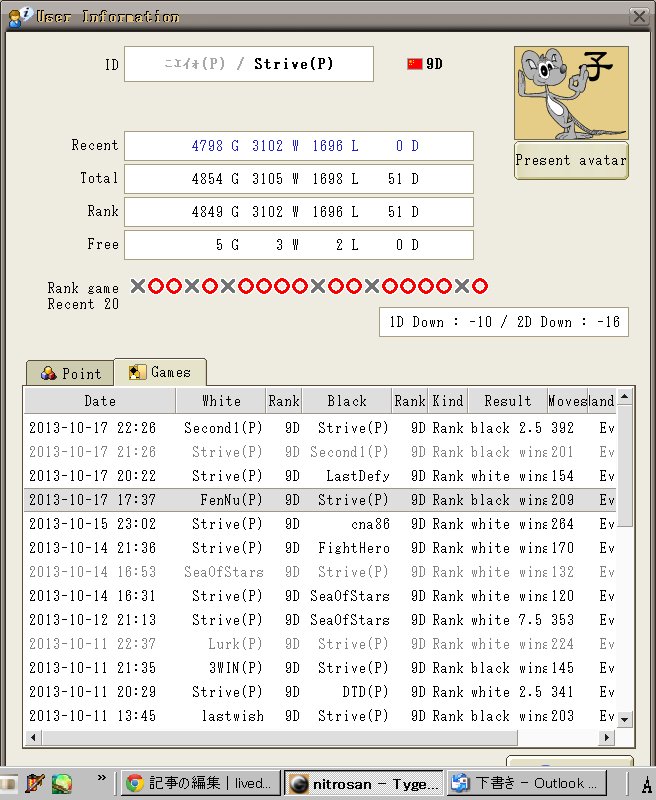Select the game against DTD(P)
Screen dimensions: 656x800
320,691
